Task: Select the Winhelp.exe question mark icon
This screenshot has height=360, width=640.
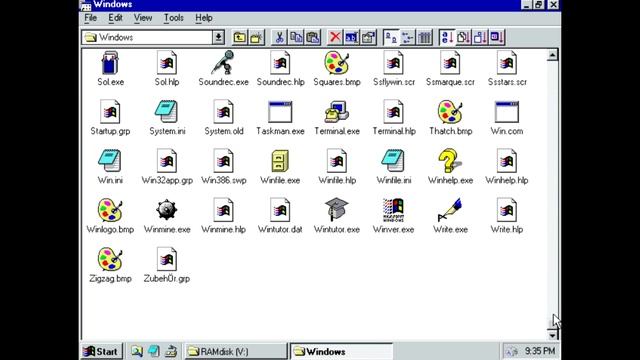Action: point(449,160)
